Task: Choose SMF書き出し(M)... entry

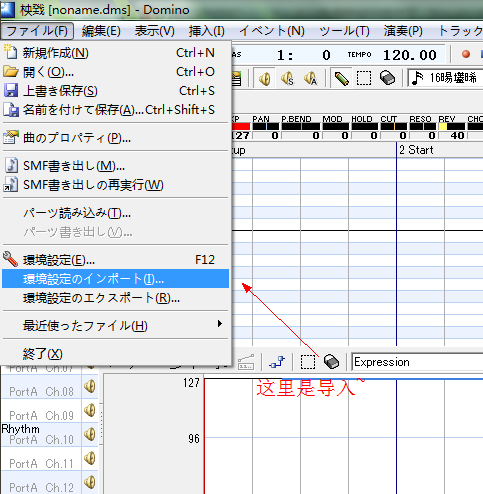Action: point(115,166)
